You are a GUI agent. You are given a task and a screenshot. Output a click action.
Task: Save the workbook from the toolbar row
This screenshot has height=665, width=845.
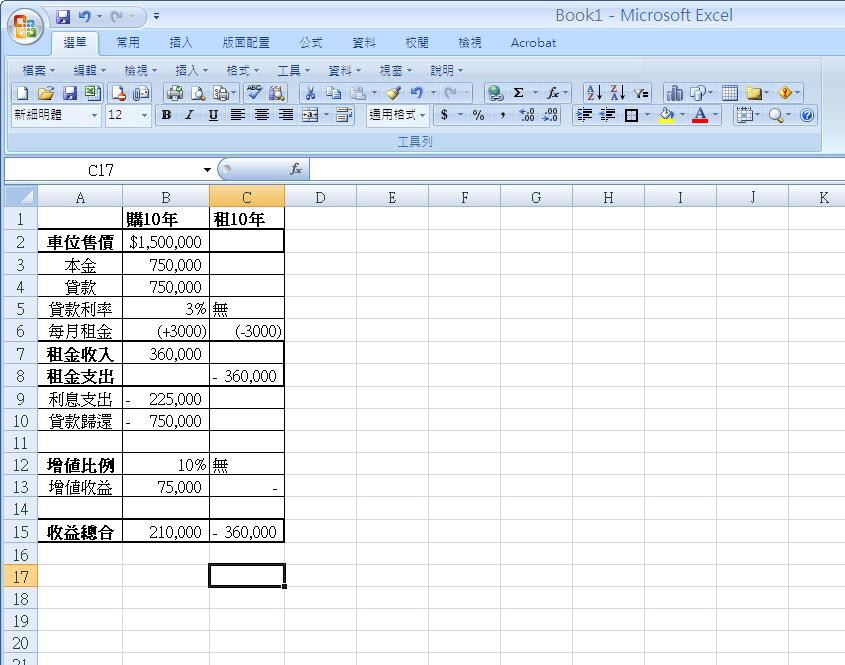pos(70,93)
